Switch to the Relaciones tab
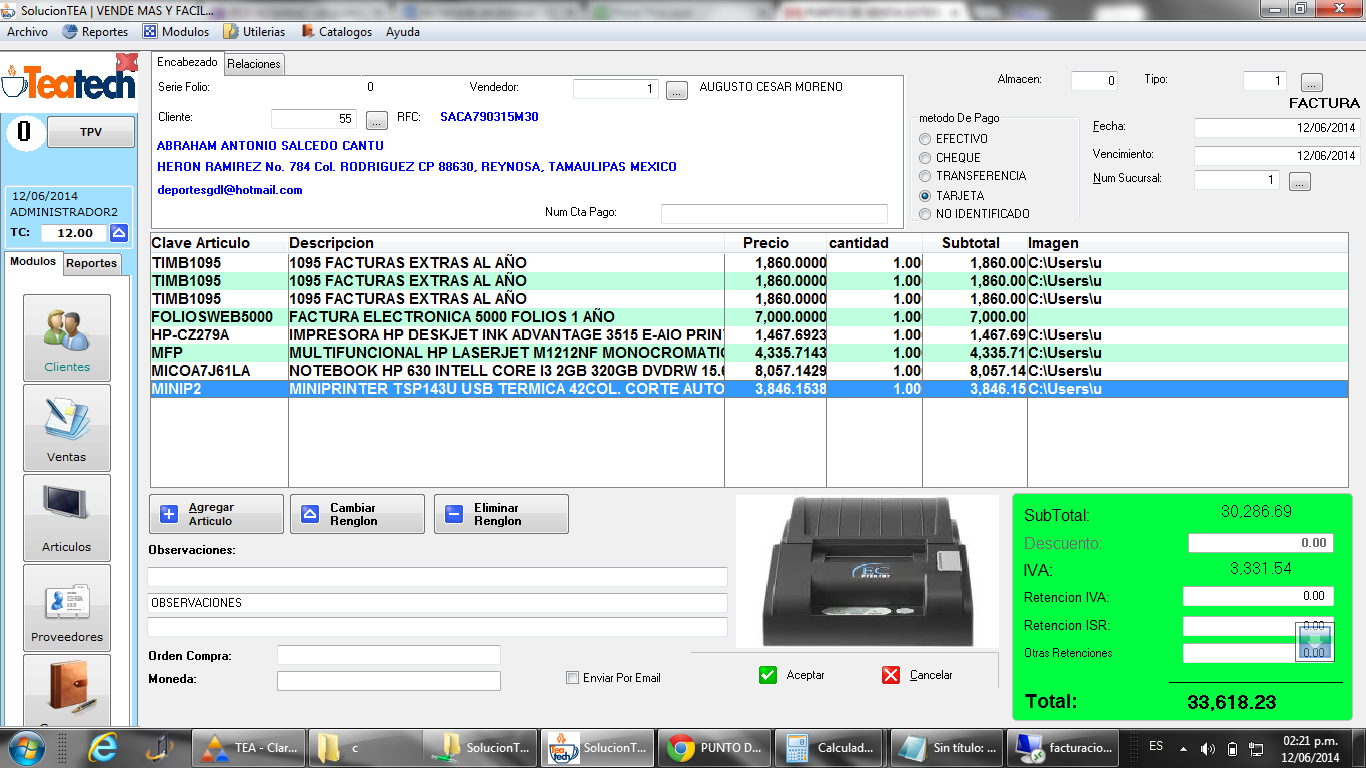Screen dimensions: 1366x768 coord(254,62)
